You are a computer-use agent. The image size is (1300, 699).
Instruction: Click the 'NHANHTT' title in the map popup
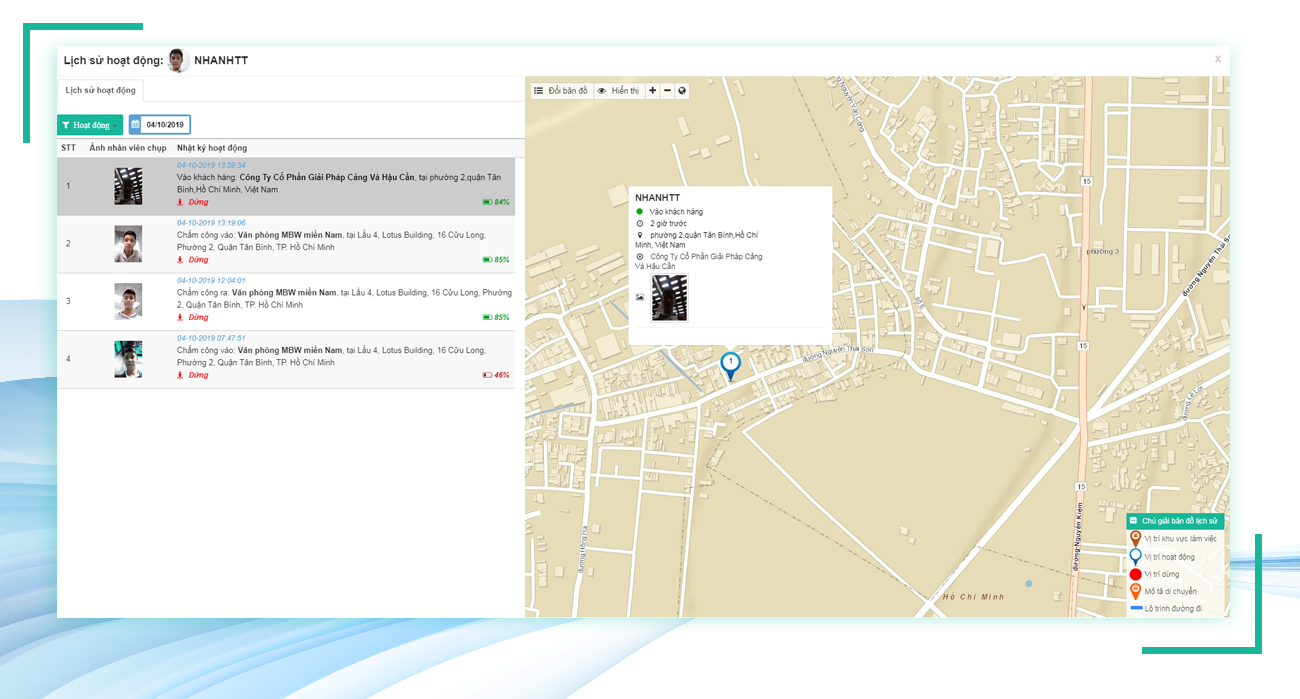(657, 198)
